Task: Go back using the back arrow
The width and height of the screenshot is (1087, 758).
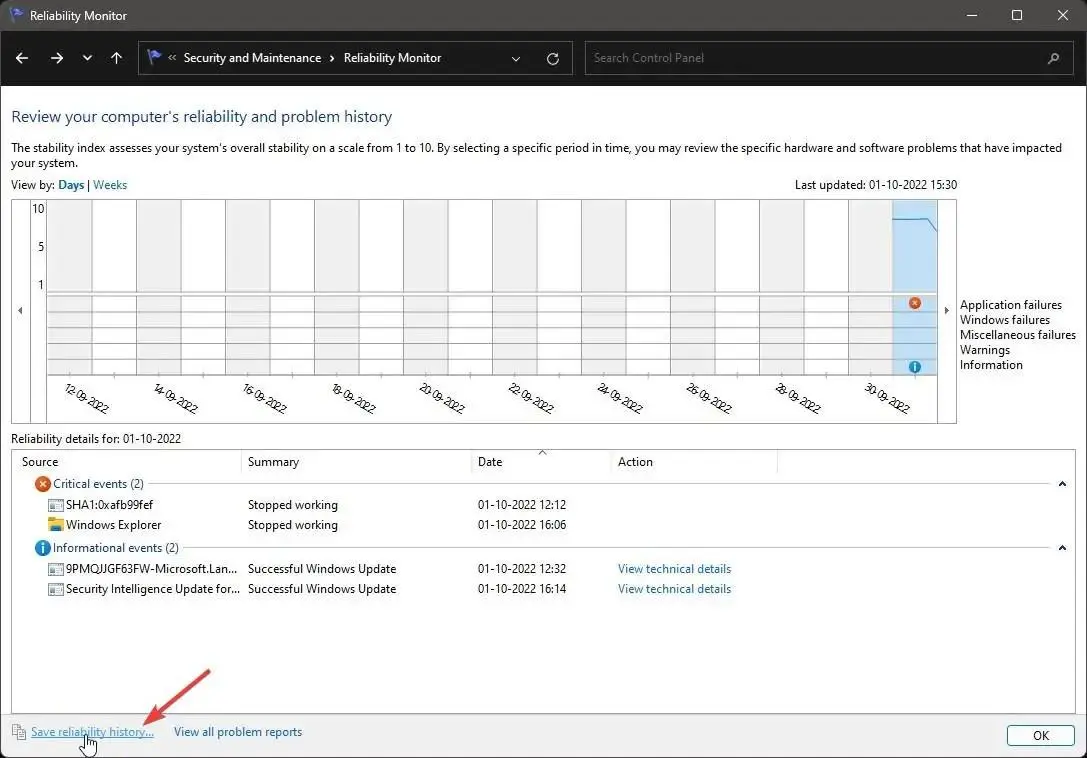Action: tap(22, 58)
